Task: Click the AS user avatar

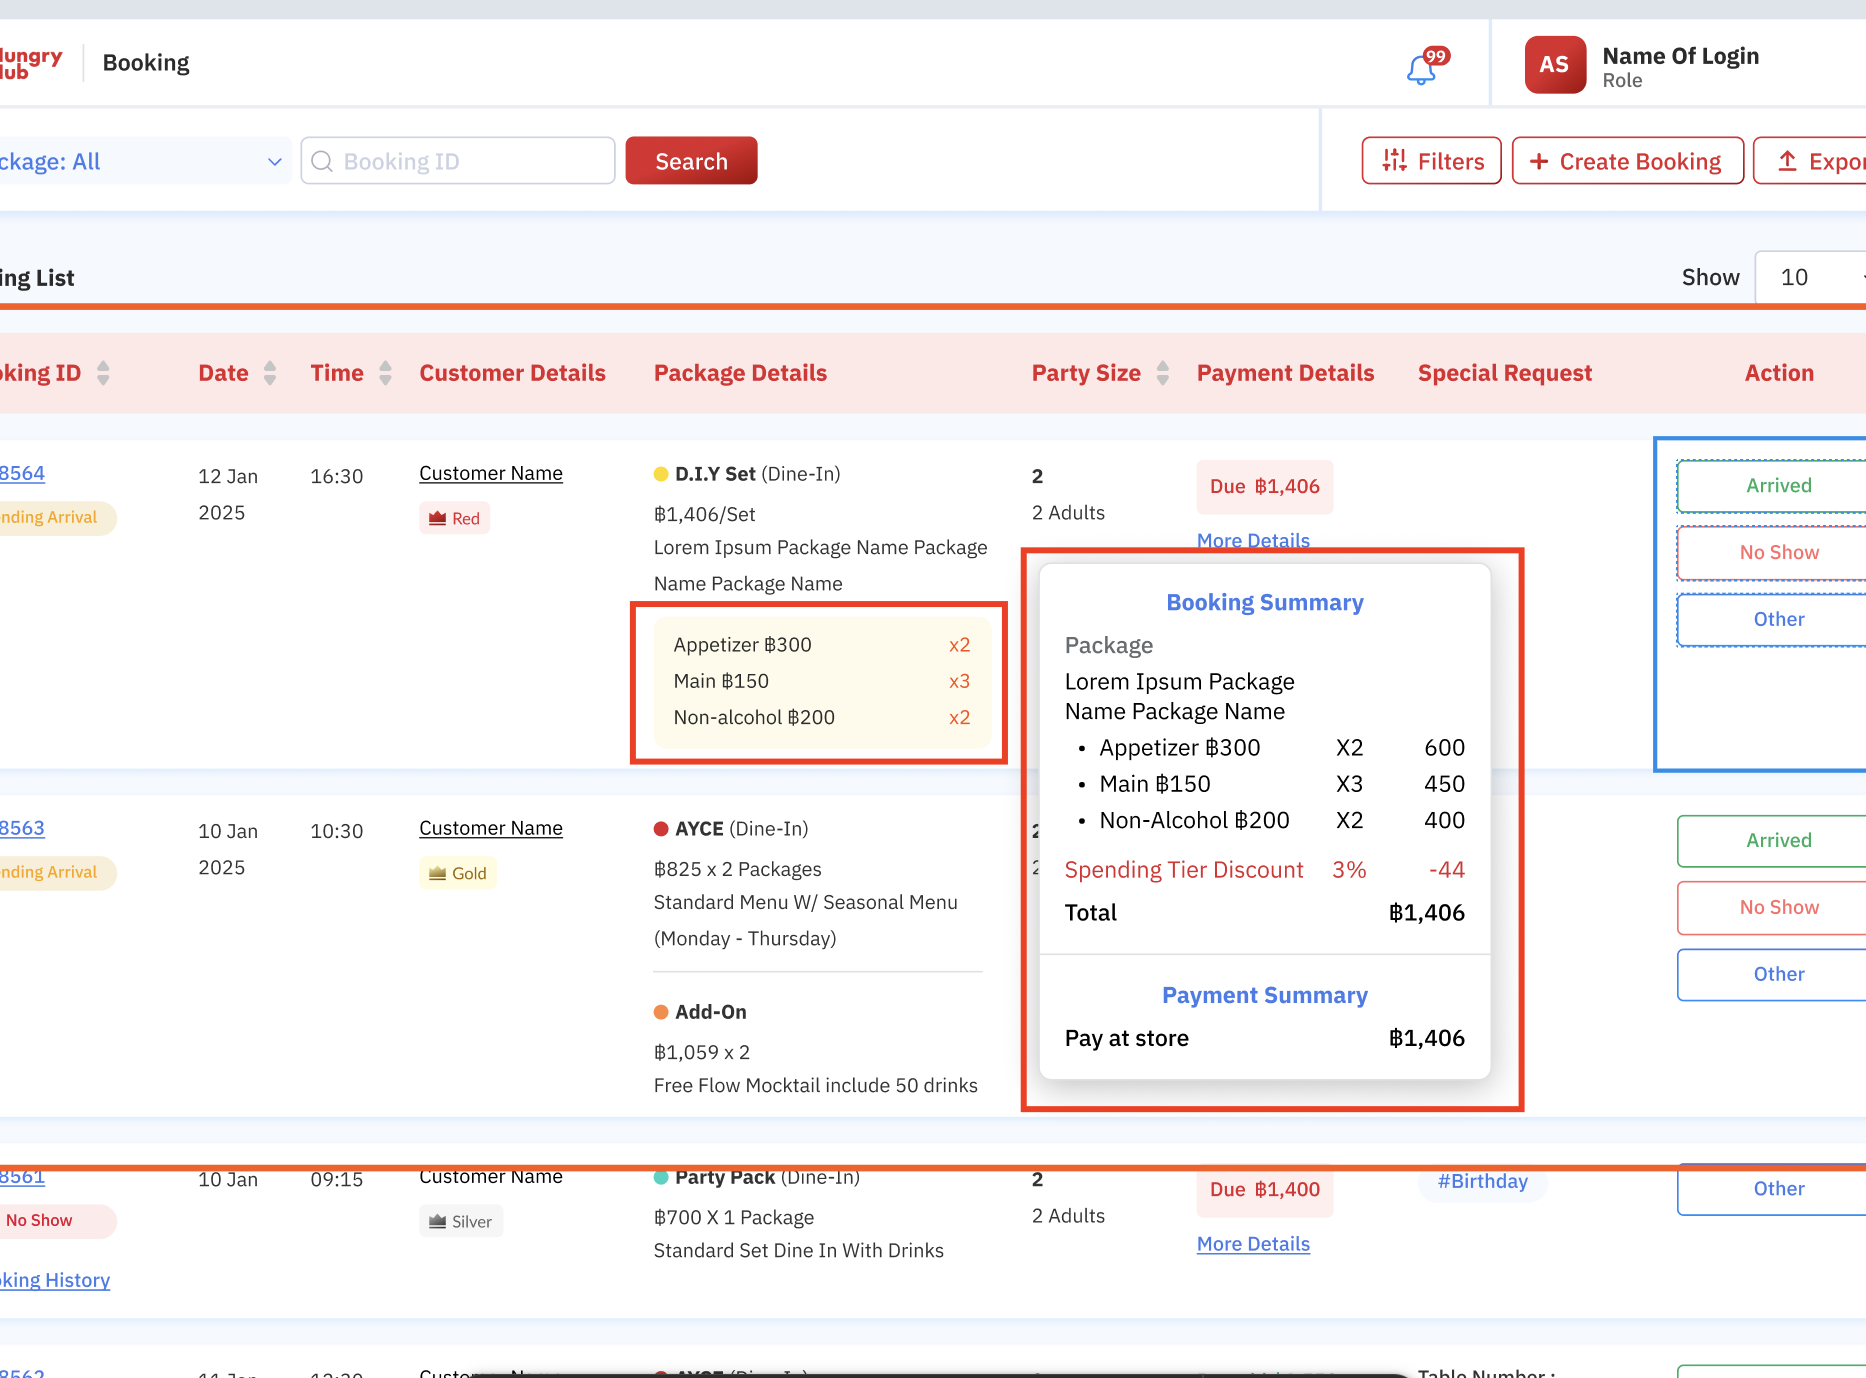Action: 1554,65
